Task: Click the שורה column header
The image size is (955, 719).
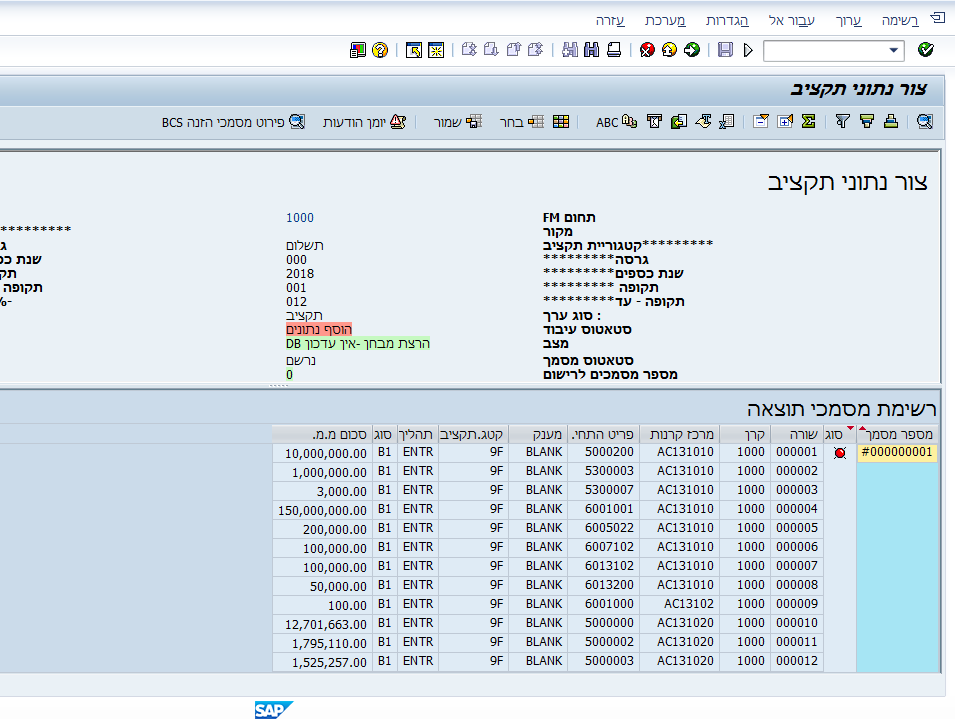Action: click(797, 434)
